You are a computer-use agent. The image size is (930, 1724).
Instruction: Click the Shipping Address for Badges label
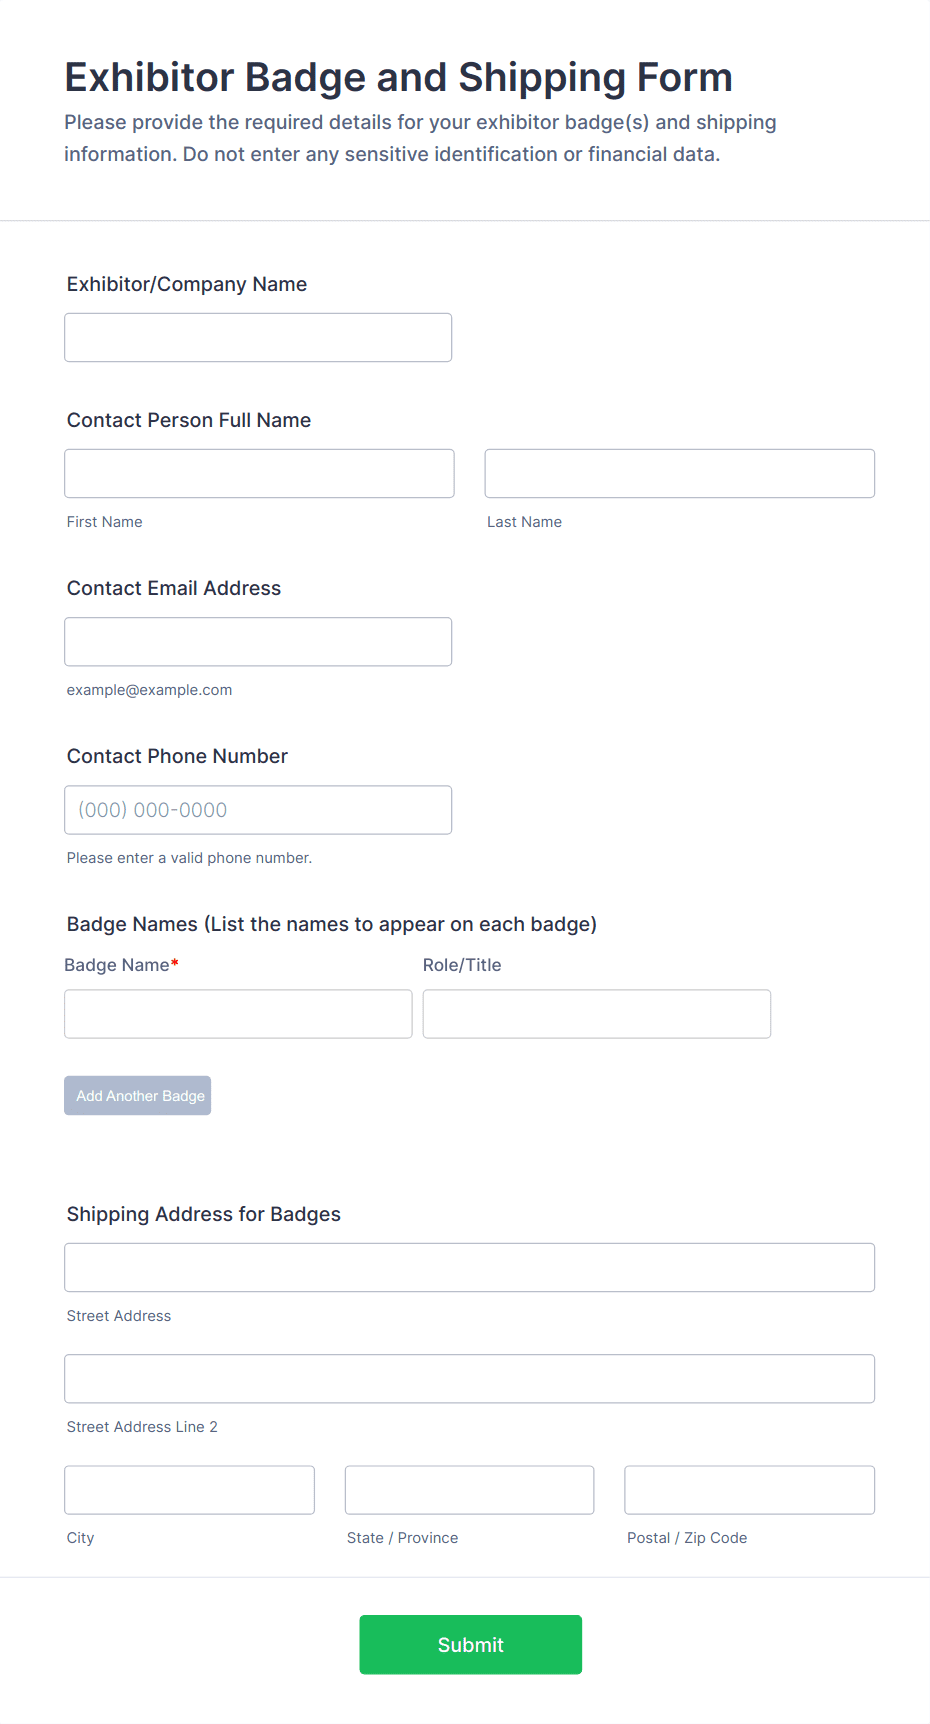[203, 1214]
